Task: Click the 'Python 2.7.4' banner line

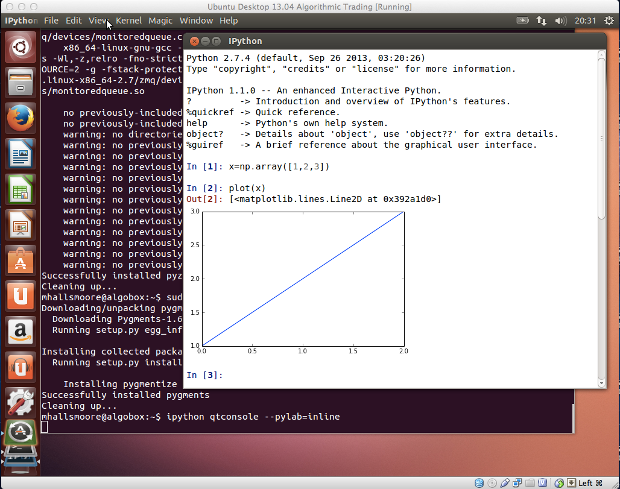Action: 306,58
